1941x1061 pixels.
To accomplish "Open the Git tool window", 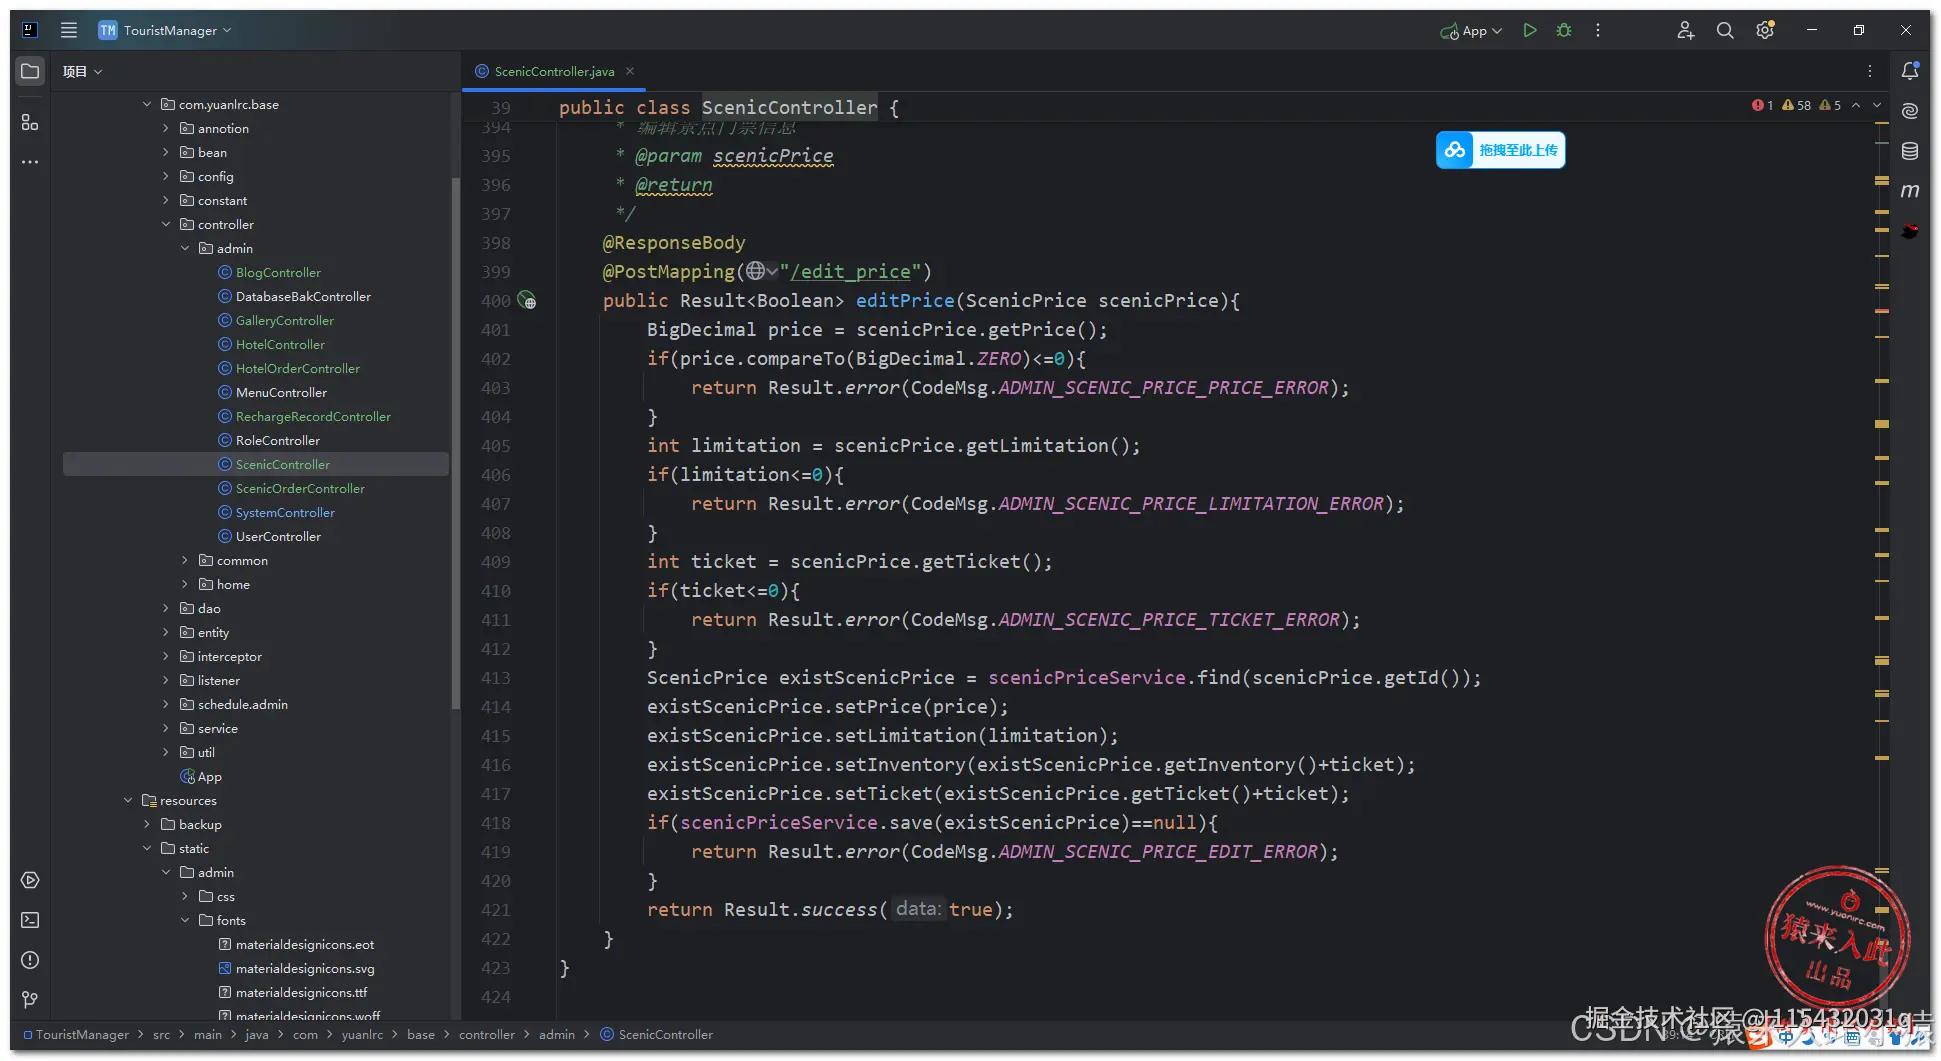I will click(30, 999).
